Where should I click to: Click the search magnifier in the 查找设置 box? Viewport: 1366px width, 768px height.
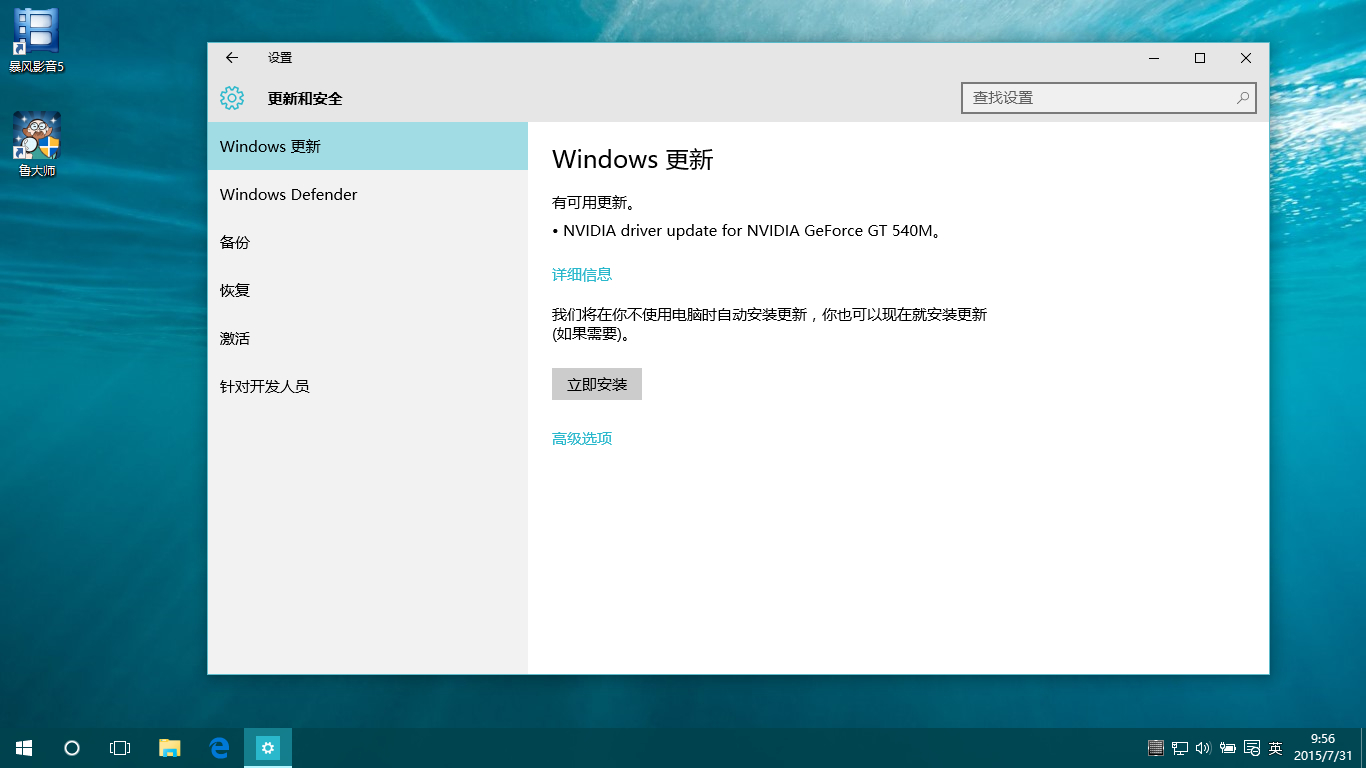[x=1243, y=98]
